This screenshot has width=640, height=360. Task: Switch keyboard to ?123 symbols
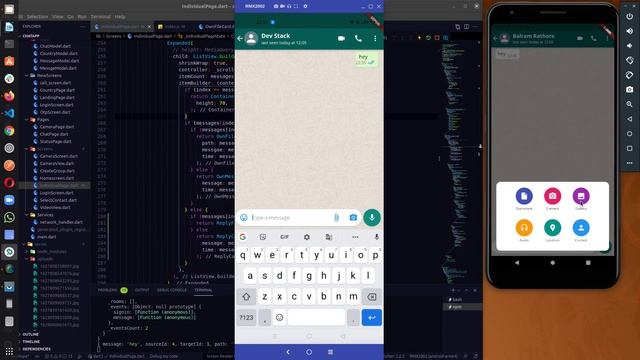pyautogui.click(x=247, y=318)
